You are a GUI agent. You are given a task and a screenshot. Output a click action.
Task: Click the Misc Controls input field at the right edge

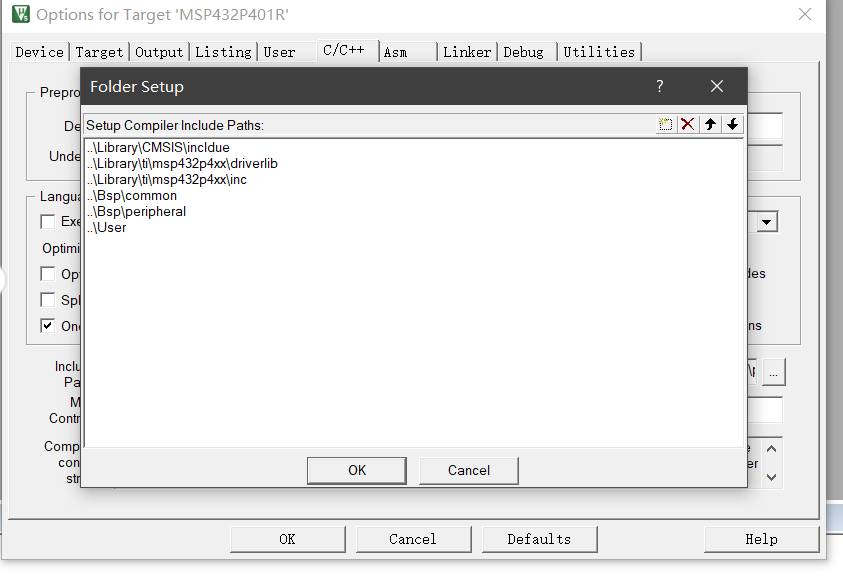(765, 410)
